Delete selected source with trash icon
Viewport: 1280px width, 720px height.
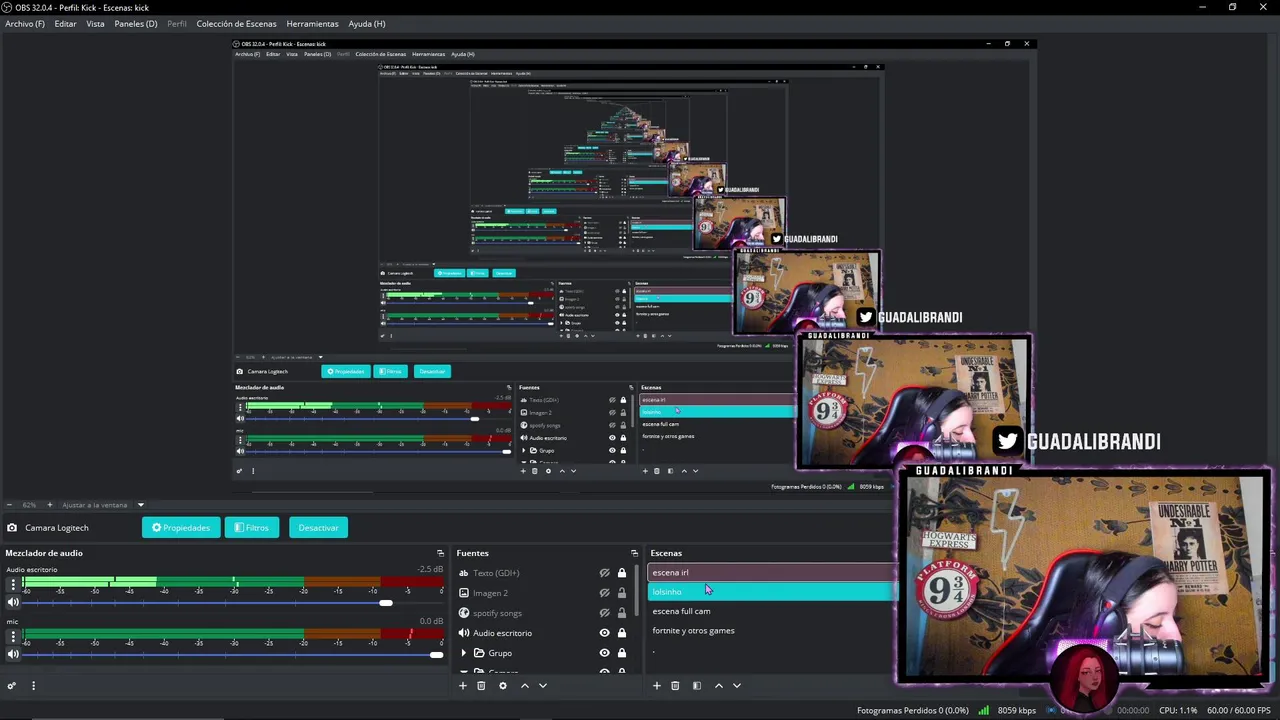click(481, 686)
